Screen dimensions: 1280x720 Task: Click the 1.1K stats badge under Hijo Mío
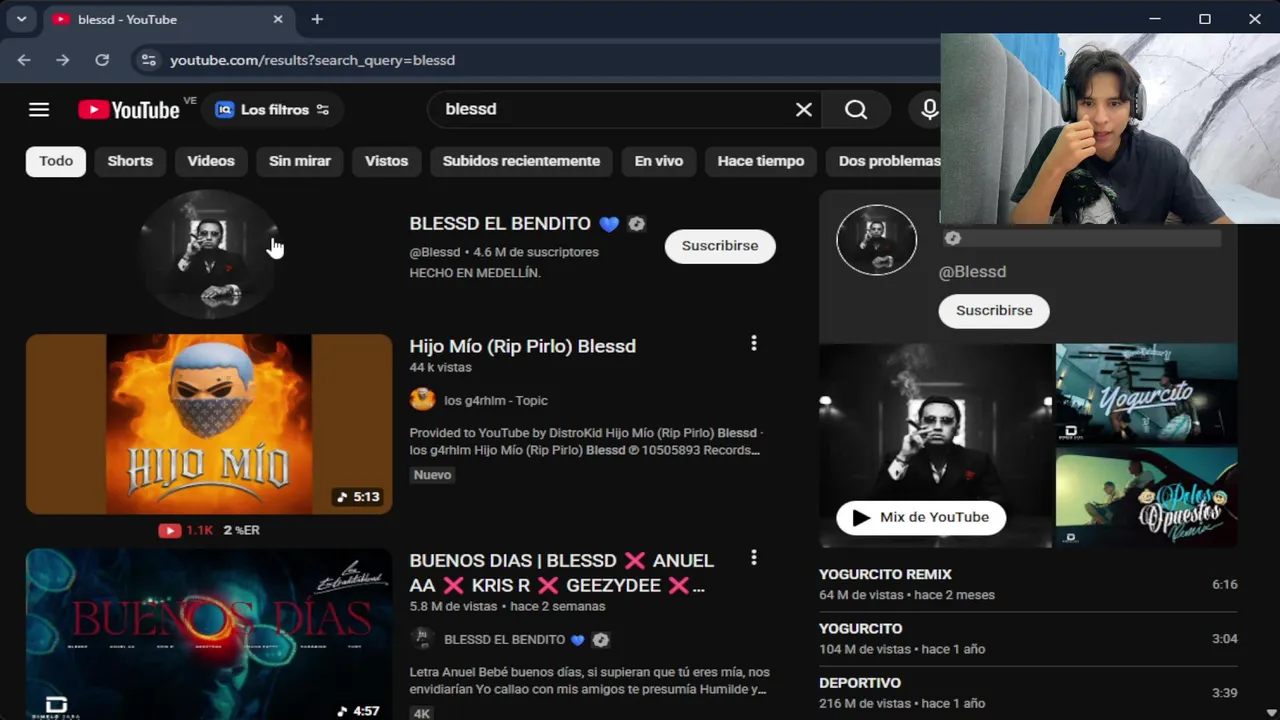pyautogui.click(x=186, y=531)
